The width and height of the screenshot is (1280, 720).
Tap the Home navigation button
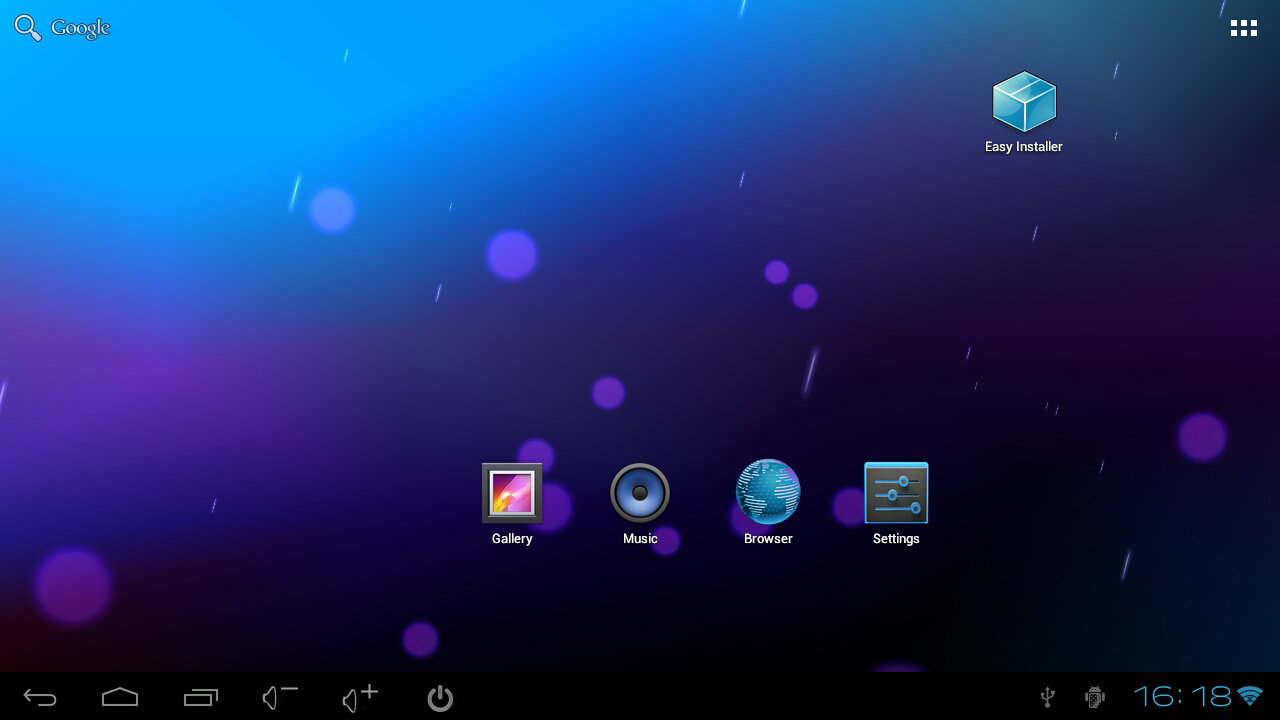click(x=120, y=697)
